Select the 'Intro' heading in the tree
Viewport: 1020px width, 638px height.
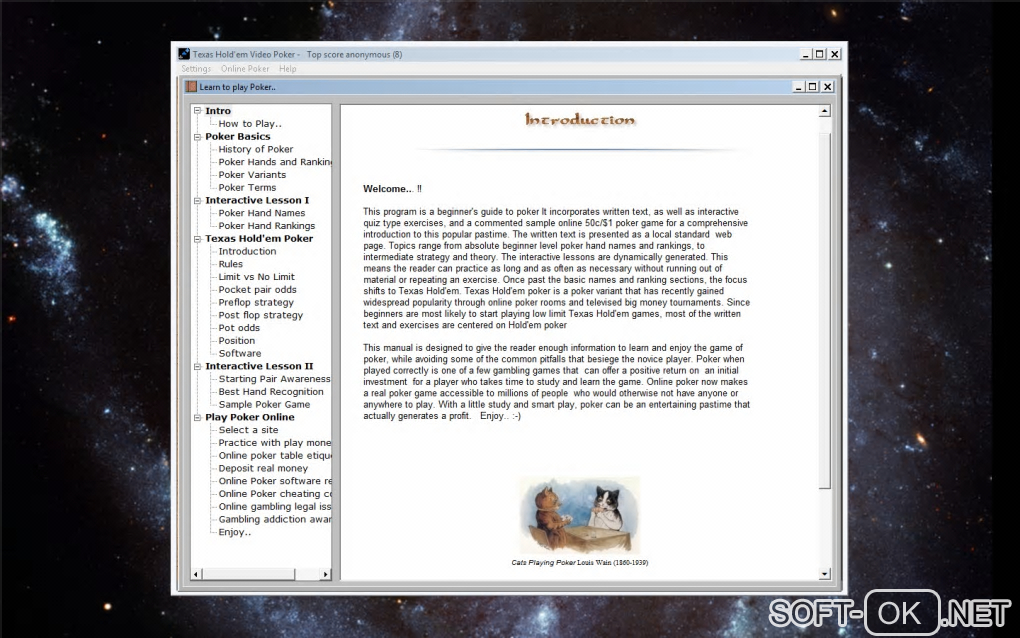[x=218, y=111]
